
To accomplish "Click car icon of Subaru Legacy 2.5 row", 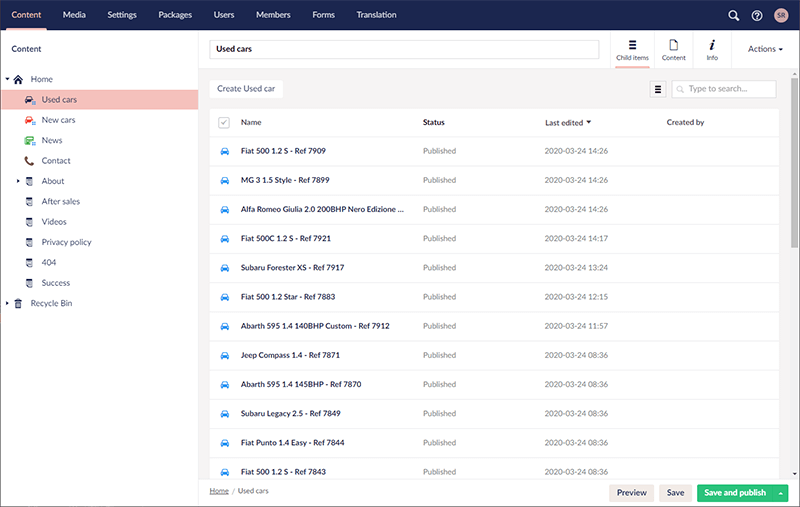I will pos(224,414).
